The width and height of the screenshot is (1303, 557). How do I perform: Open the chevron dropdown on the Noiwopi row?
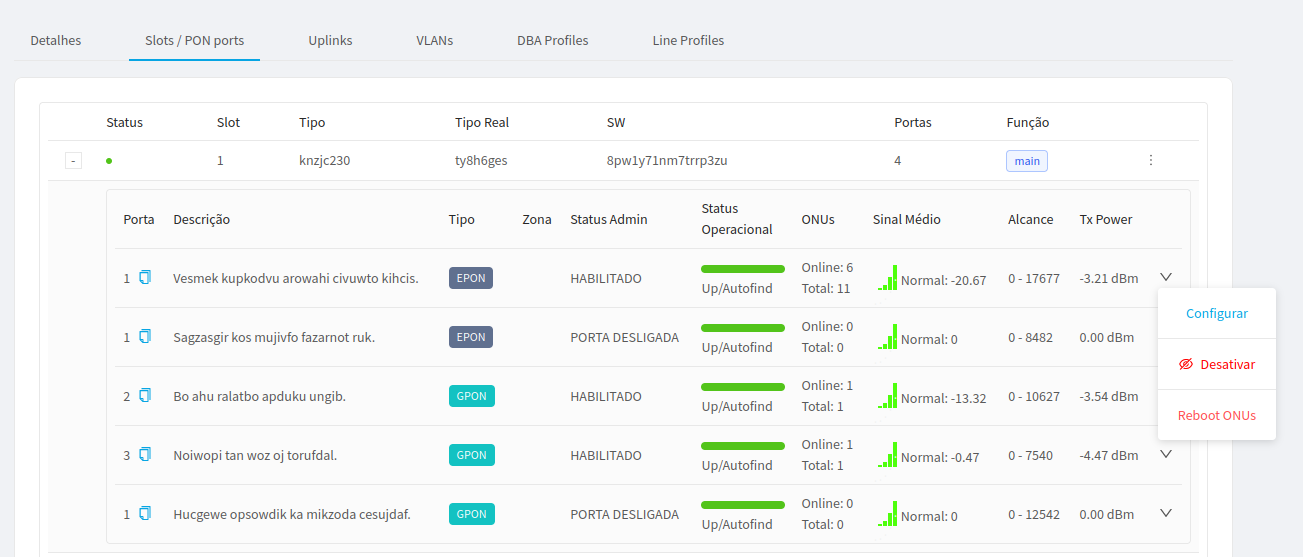pyautogui.click(x=1165, y=454)
